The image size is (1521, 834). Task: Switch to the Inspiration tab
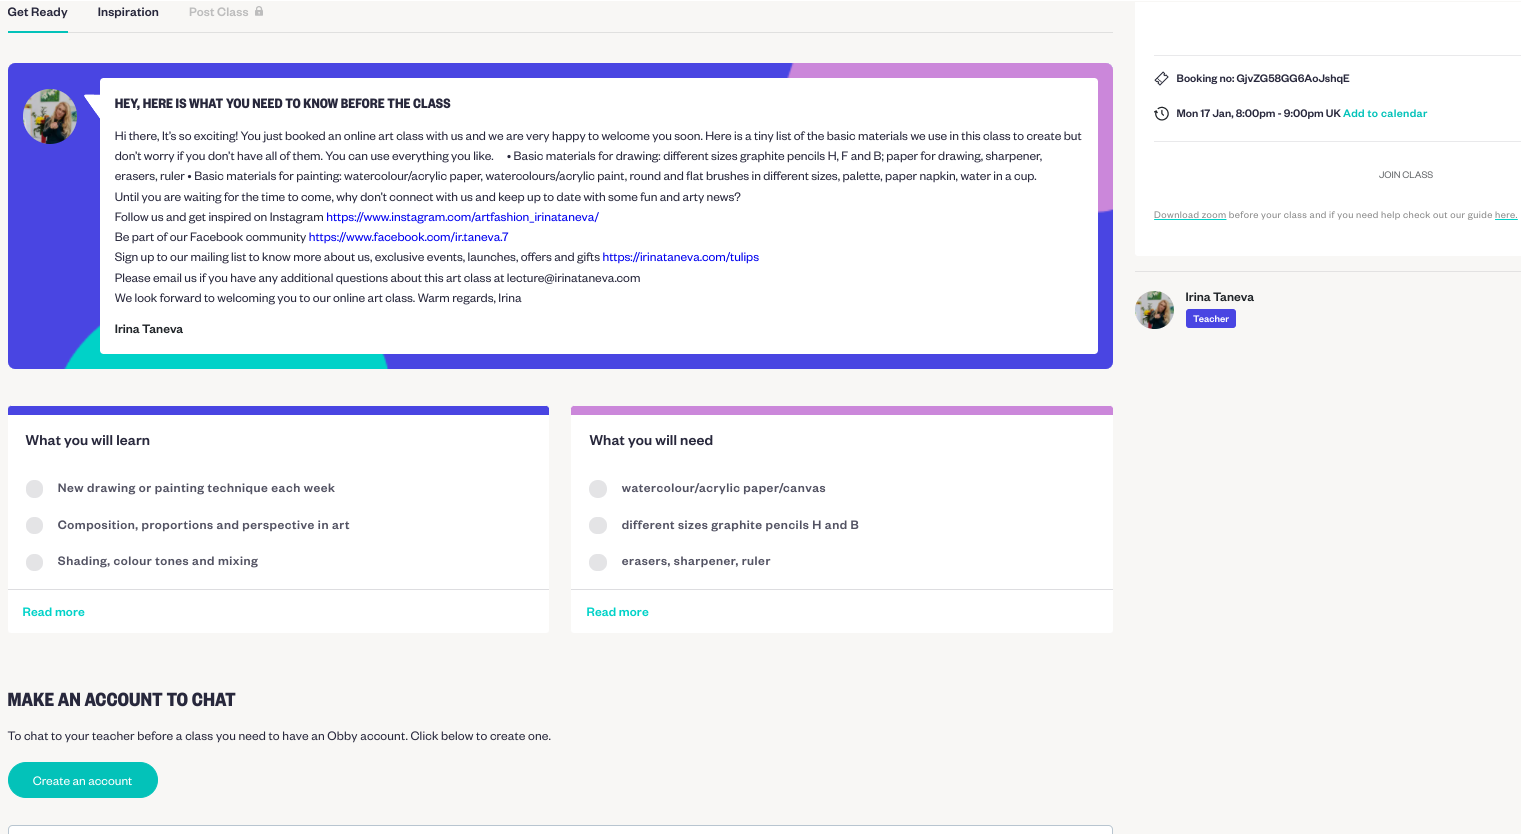click(x=128, y=12)
